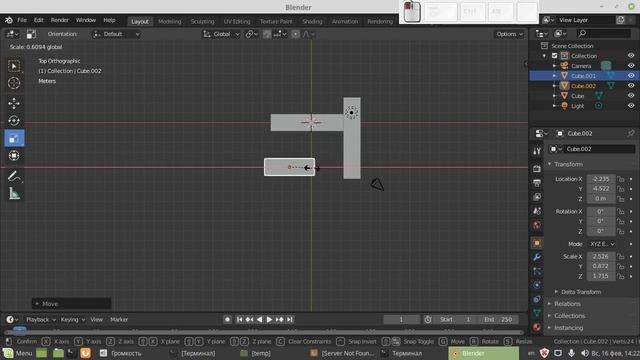The image size is (640, 360).
Task: Open the Modifiers wrench tab
Action: (x=537, y=257)
